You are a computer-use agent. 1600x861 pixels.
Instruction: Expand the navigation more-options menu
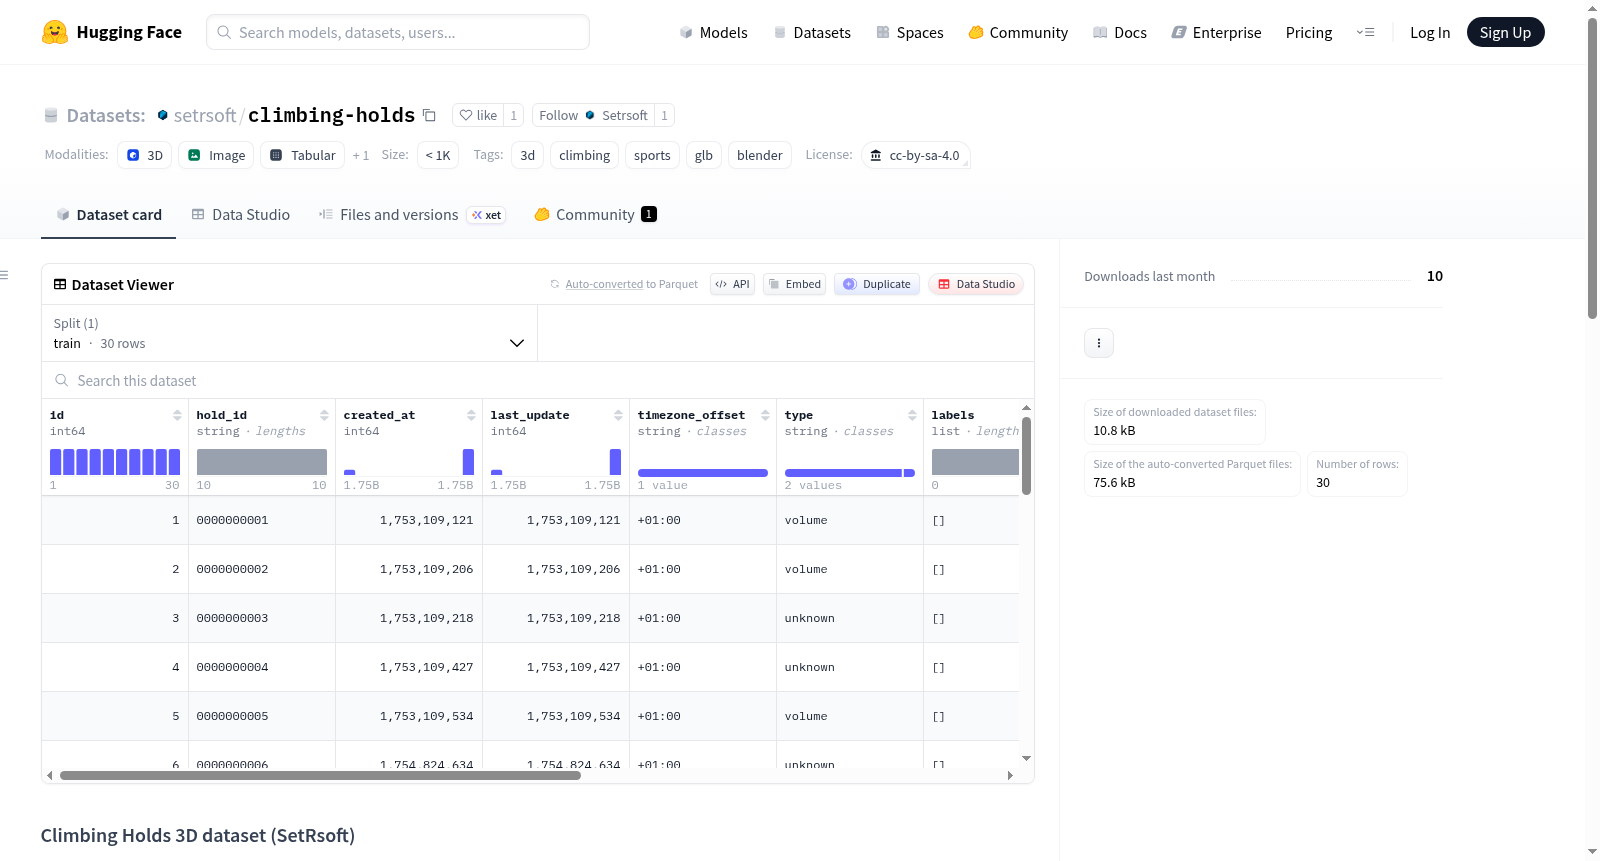(1365, 33)
